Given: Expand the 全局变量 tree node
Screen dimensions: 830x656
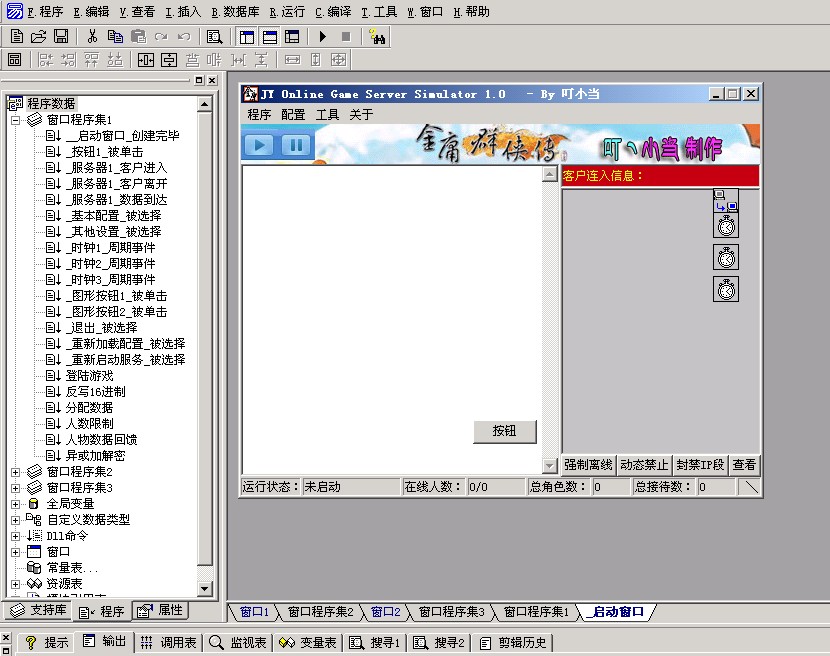Looking at the screenshot, I should [16, 504].
